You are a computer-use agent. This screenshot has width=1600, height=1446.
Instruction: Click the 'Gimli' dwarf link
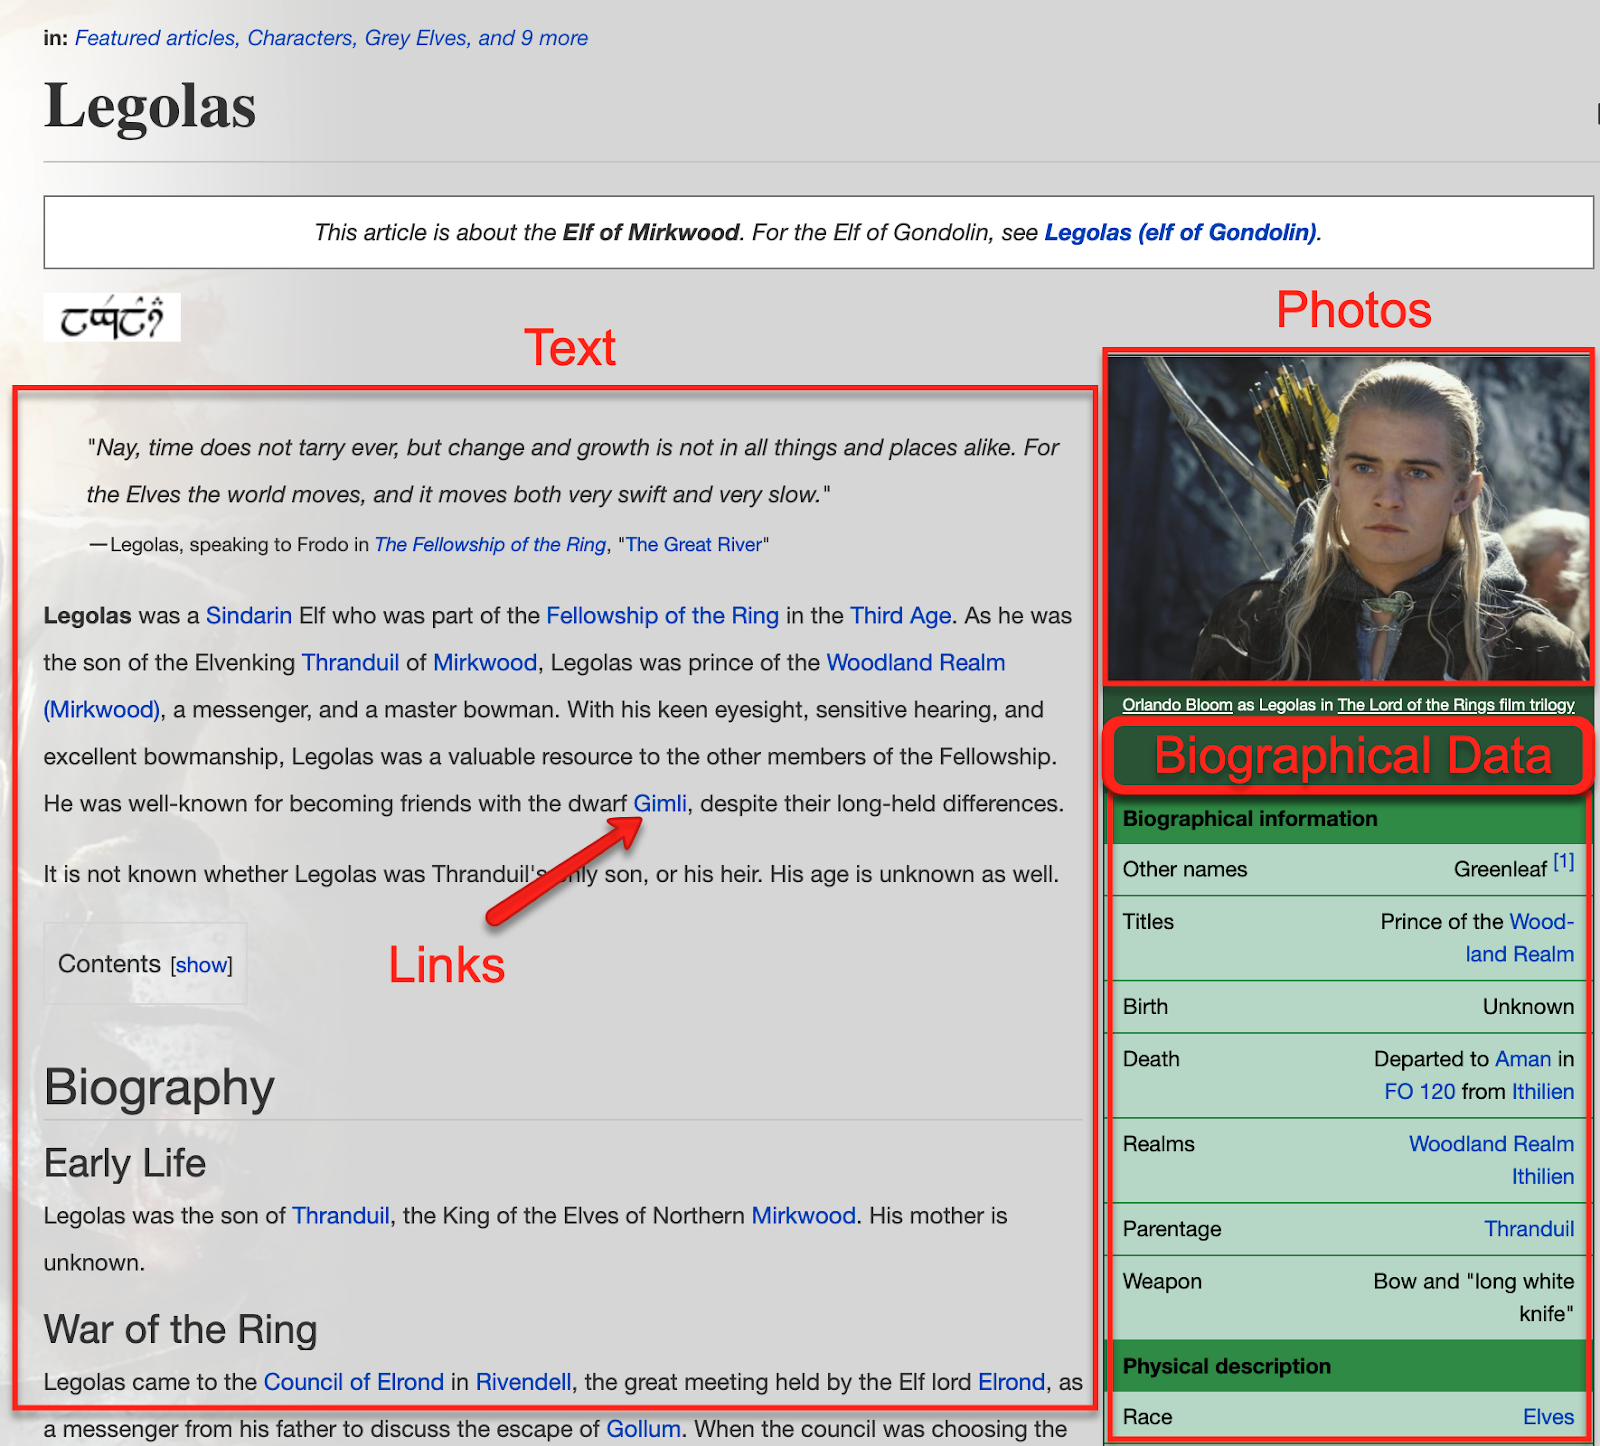(660, 804)
